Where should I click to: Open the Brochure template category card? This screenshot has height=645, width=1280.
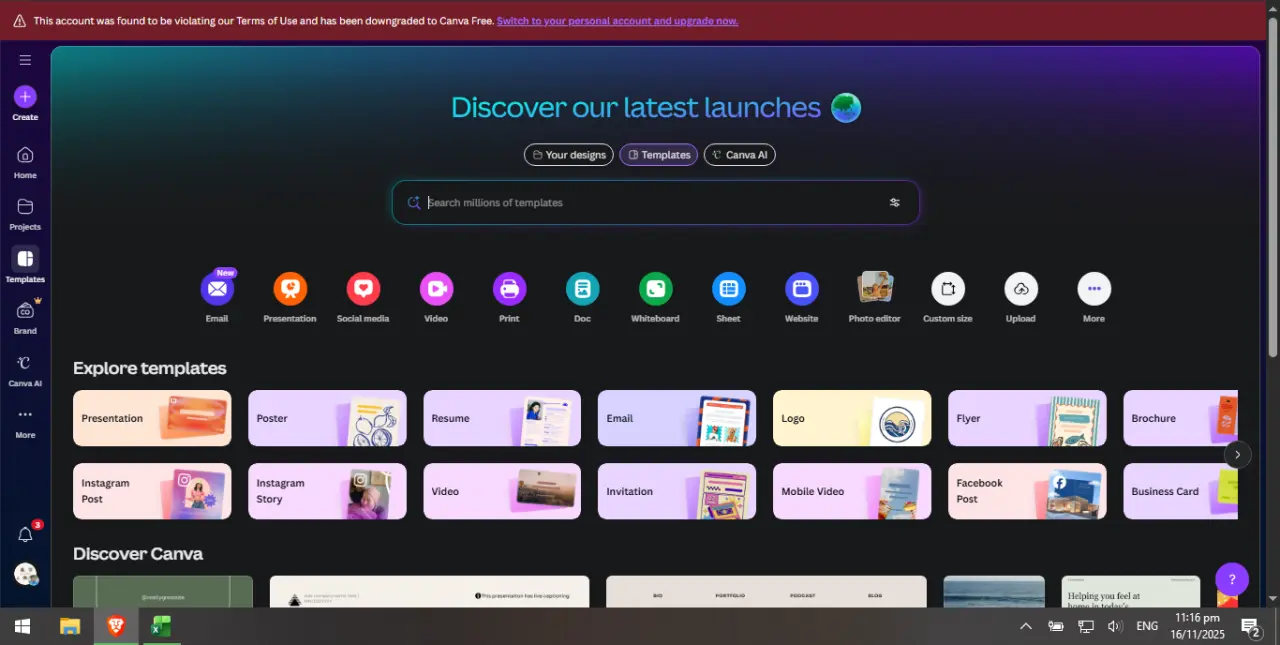1180,418
